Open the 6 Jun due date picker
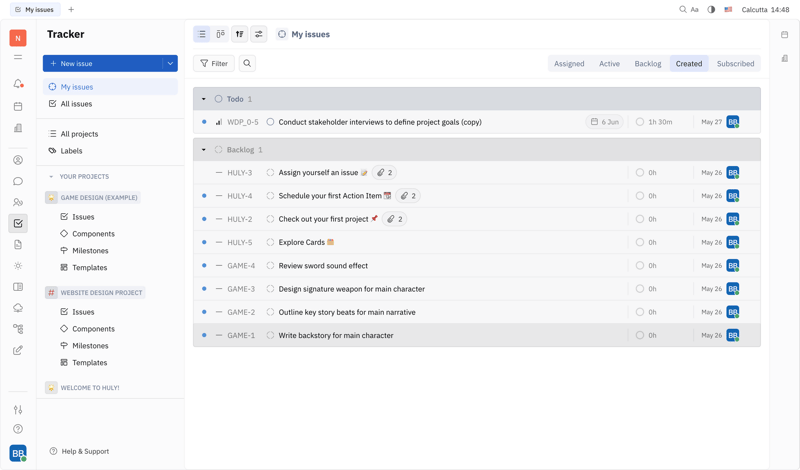800x470 pixels. click(605, 122)
